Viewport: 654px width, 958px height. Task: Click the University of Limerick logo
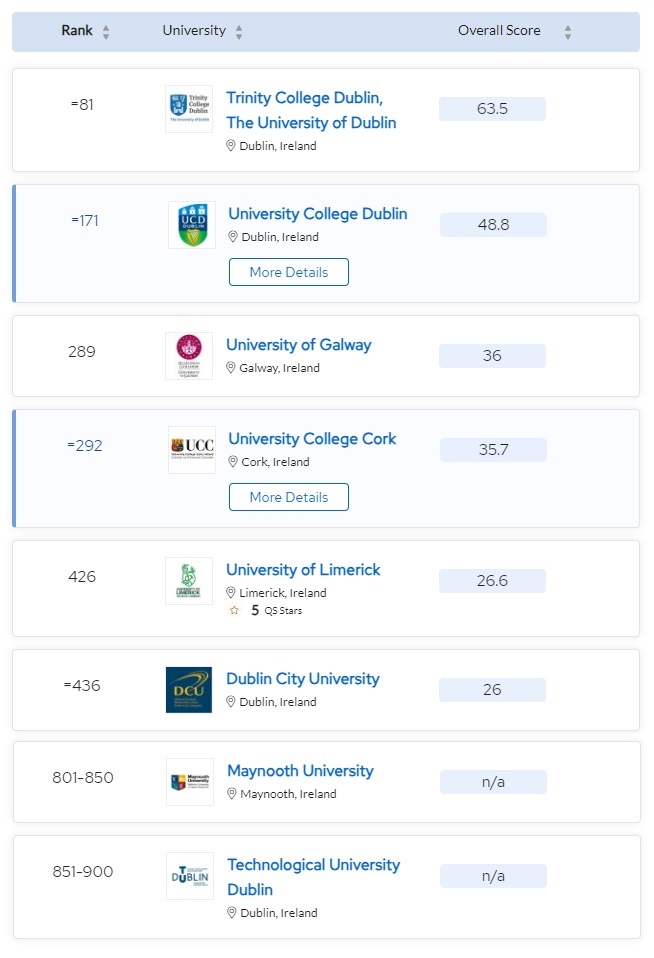pos(190,579)
